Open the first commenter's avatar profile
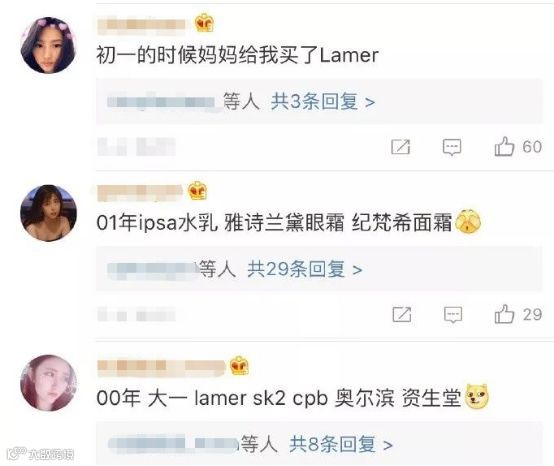The width and height of the screenshot is (554, 466). tap(48, 45)
